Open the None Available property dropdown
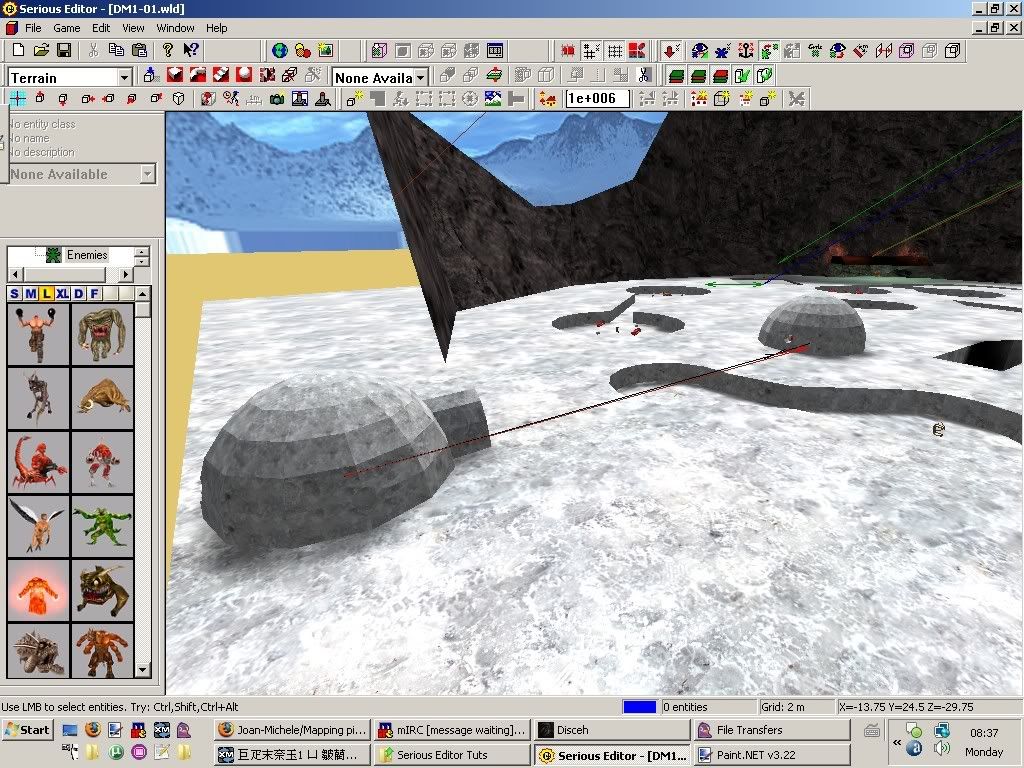The height and width of the screenshot is (768, 1024). (x=148, y=174)
